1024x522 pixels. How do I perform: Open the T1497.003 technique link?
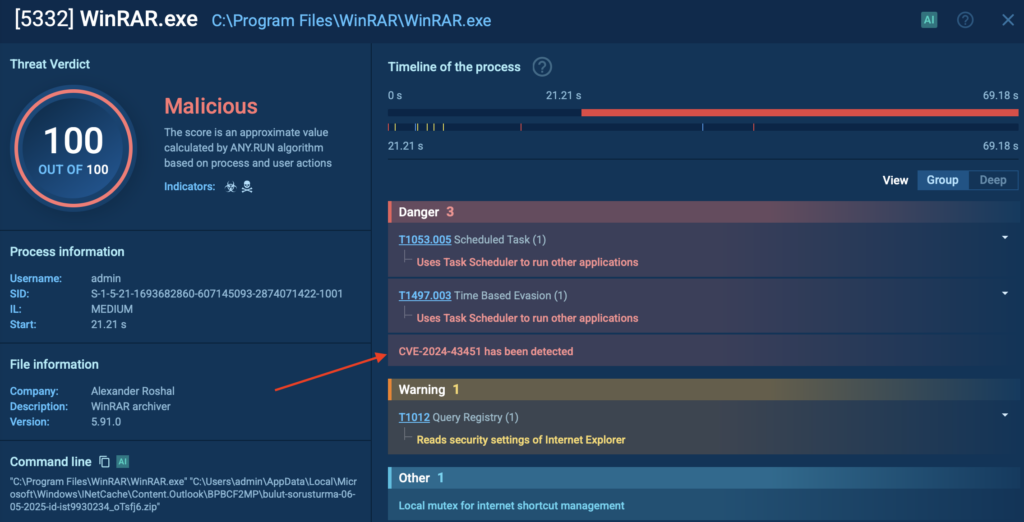pos(425,296)
